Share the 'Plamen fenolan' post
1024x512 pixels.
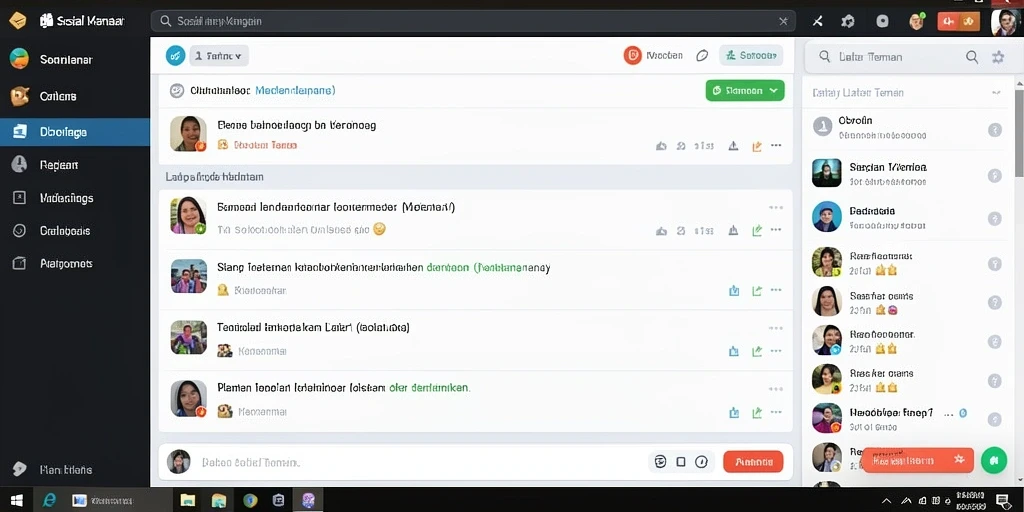[756, 413]
